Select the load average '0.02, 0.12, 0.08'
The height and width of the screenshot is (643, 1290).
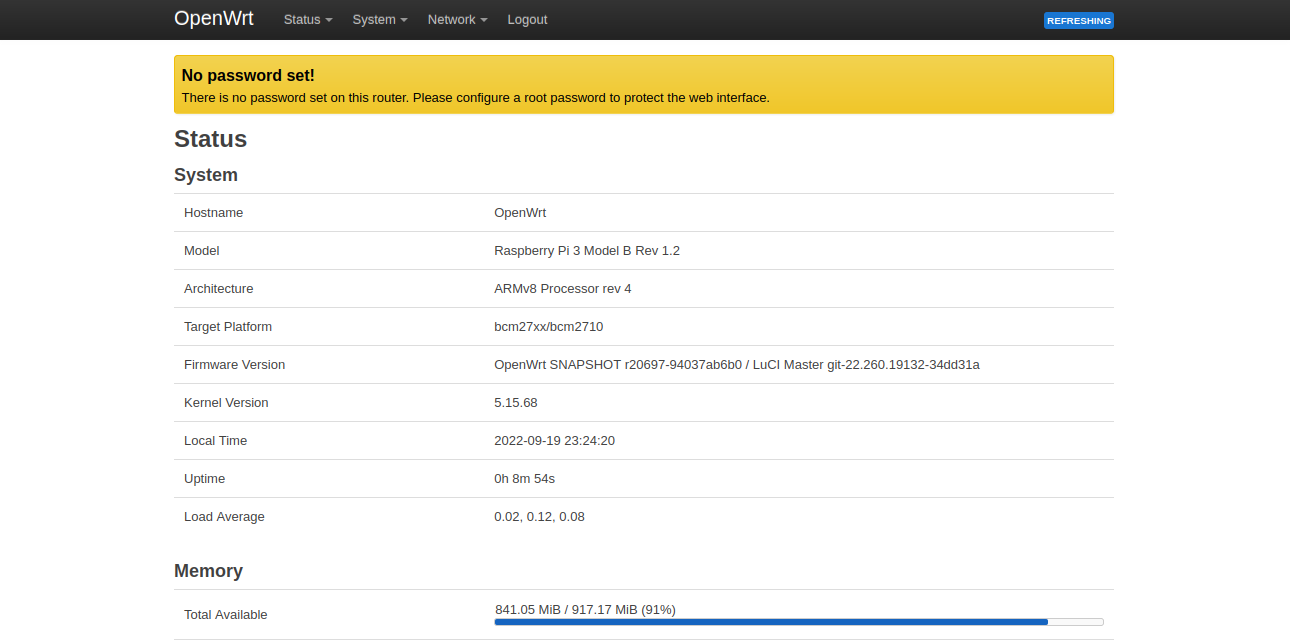click(540, 517)
